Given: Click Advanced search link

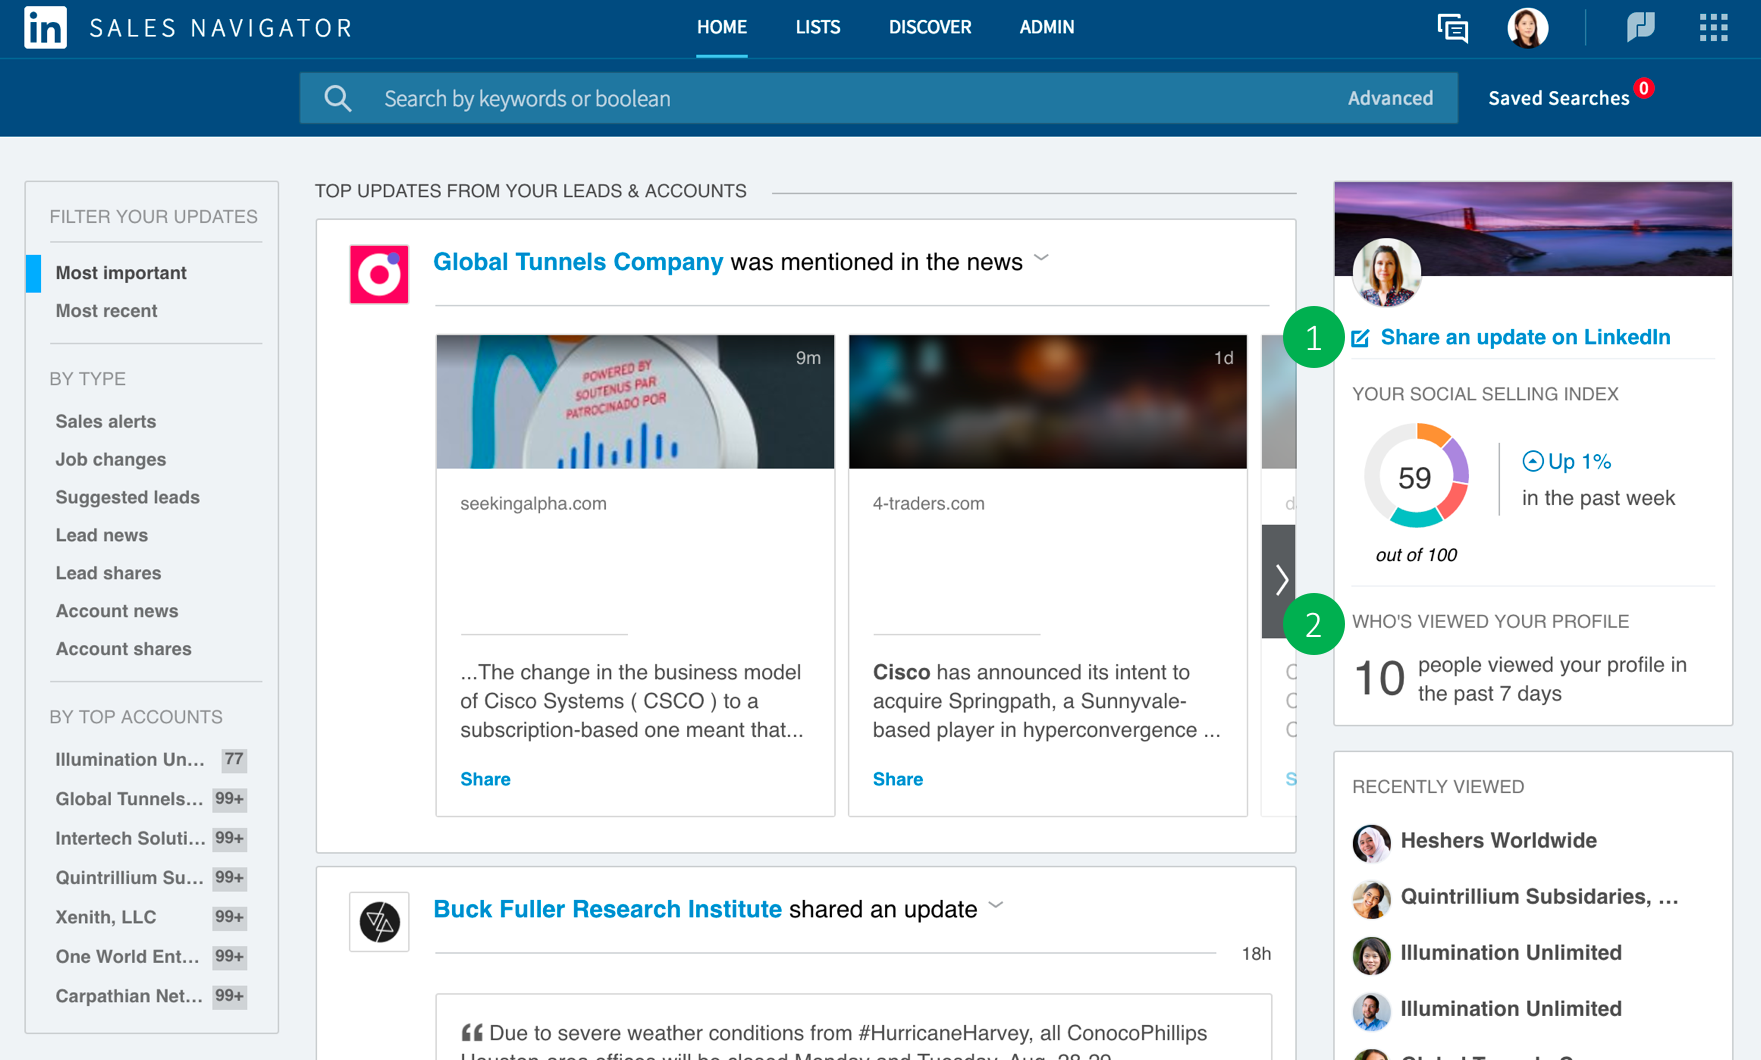Looking at the screenshot, I should click(x=1390, y=98).
